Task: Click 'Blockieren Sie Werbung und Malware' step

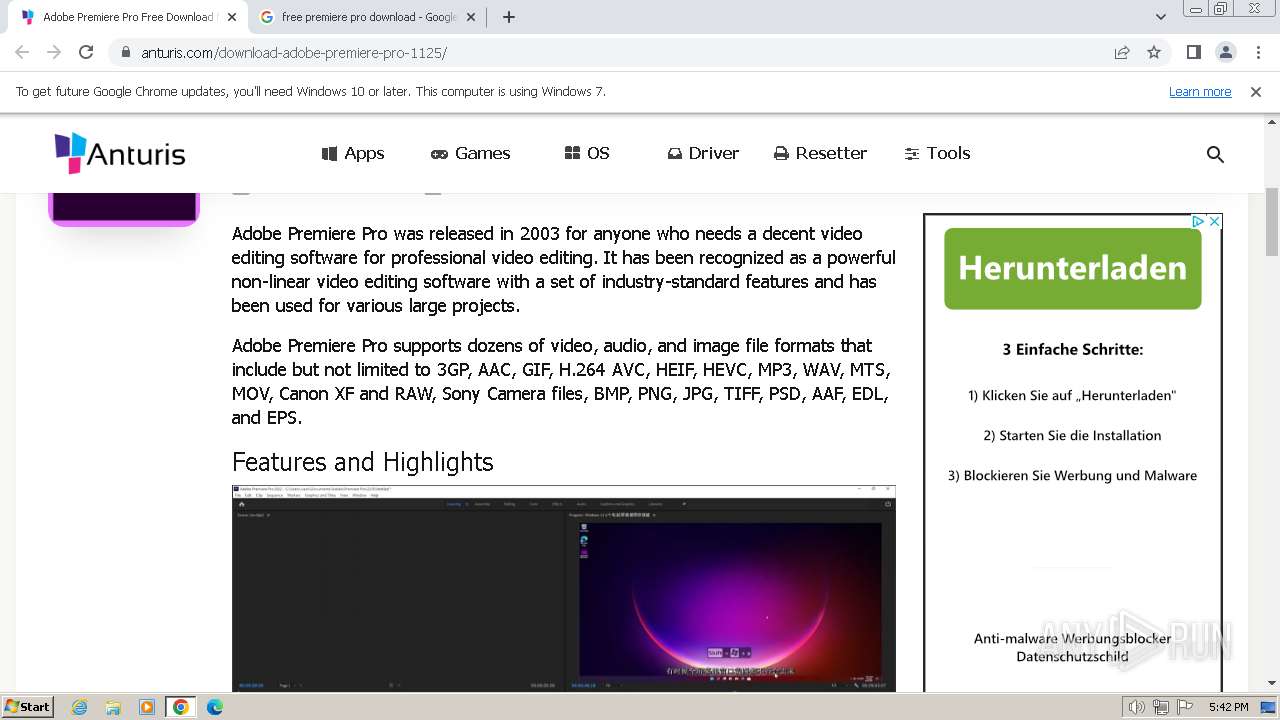Action: [x=1072, y=475]
